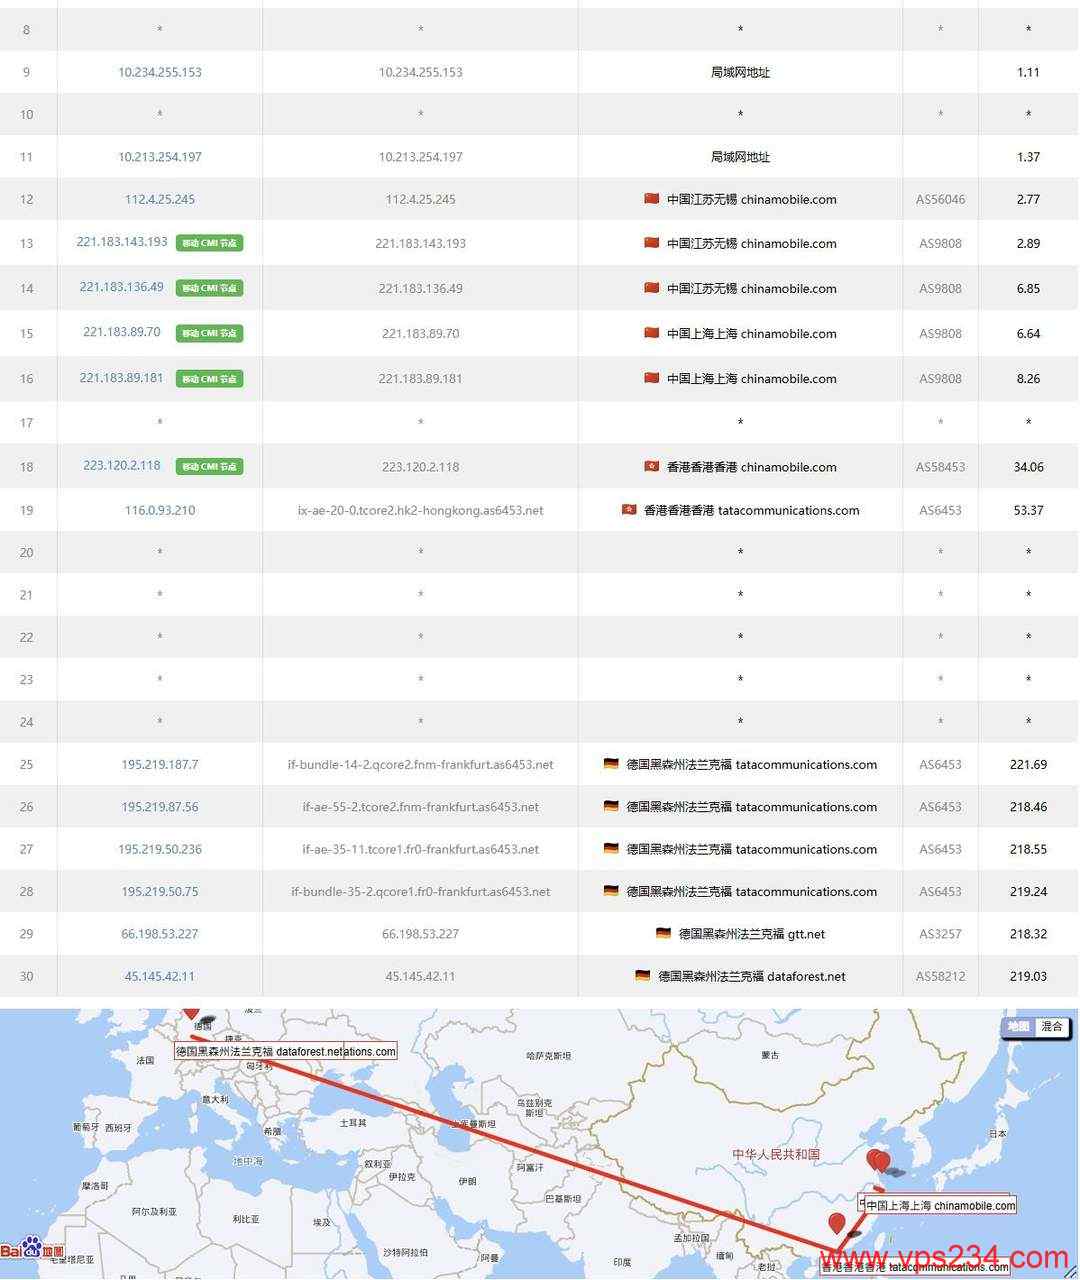1080x1280 pixels.
Task: Select hostname if-ae-35-11.tcore1.fr0-frankfurt.as6453.net
Action: pos(421,849)
